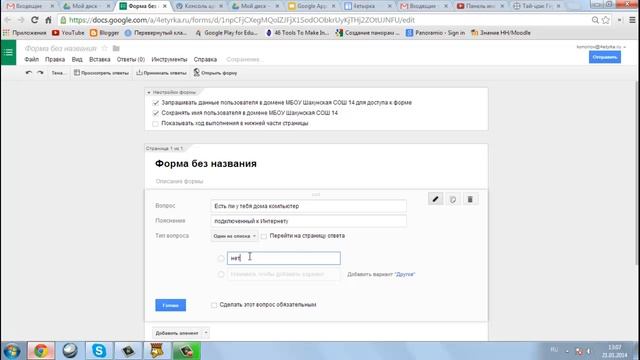This screenshot has width=640, height=360.
Task: Click browser forward arrow
Action: (21, 20)
